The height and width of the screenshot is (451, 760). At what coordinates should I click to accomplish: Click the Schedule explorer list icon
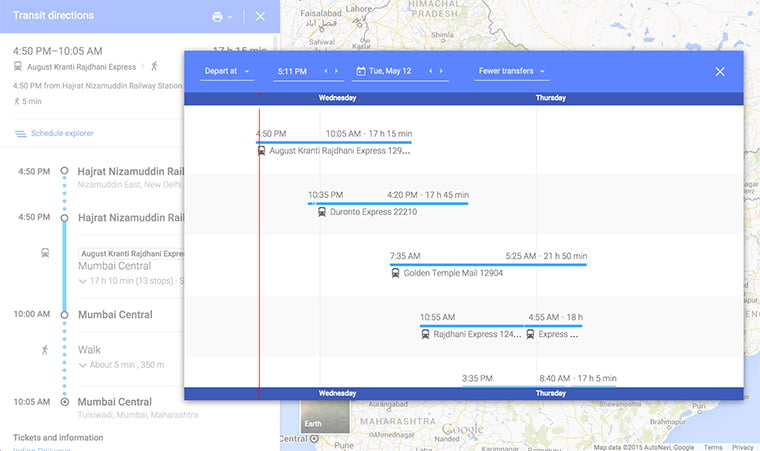pos(20,133)
